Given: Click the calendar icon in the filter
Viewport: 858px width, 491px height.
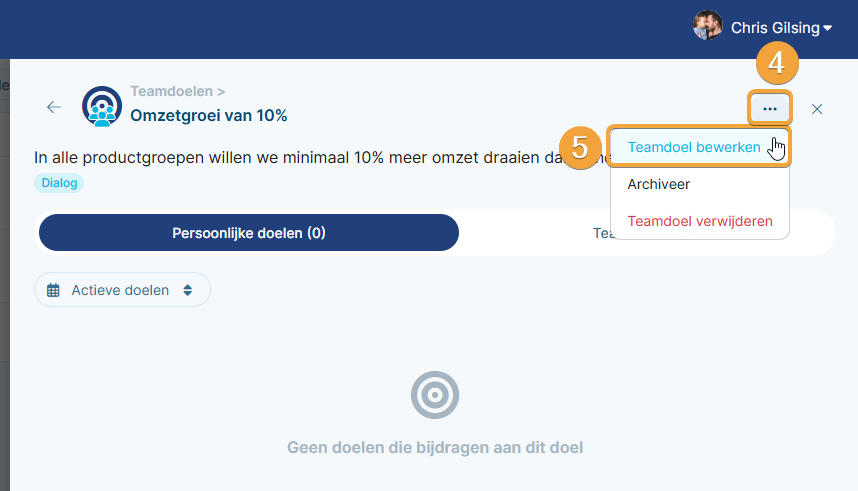Looking at the screenshot, I should tap(53, 290).
